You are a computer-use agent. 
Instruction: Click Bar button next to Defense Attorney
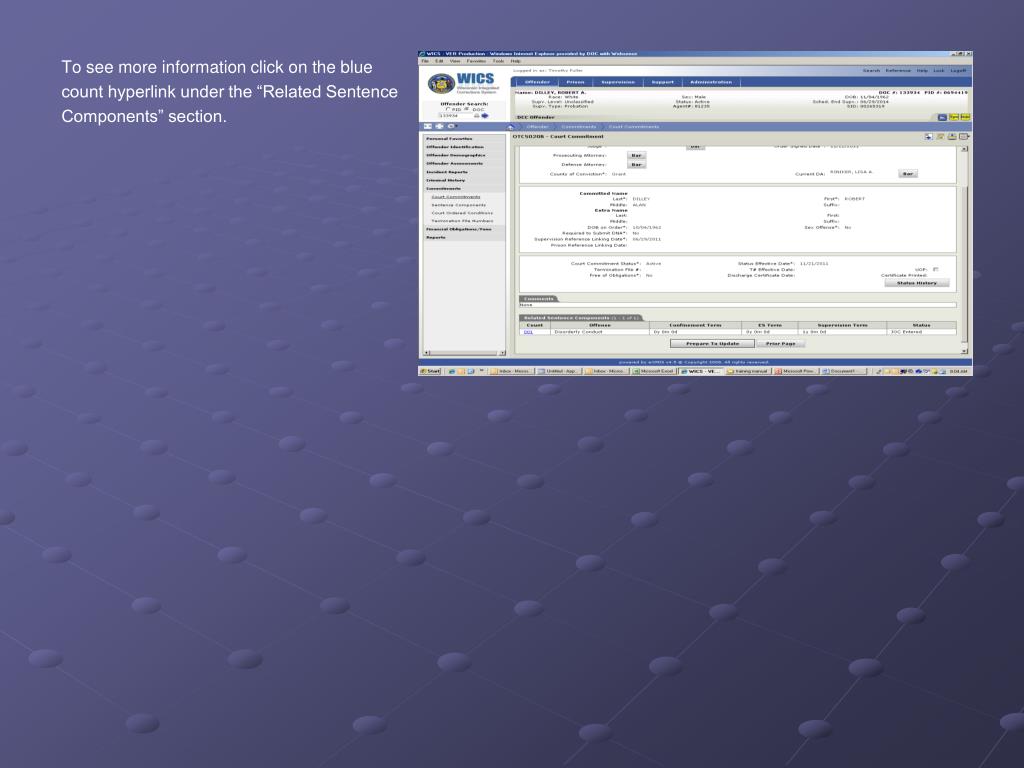(636, 165)
